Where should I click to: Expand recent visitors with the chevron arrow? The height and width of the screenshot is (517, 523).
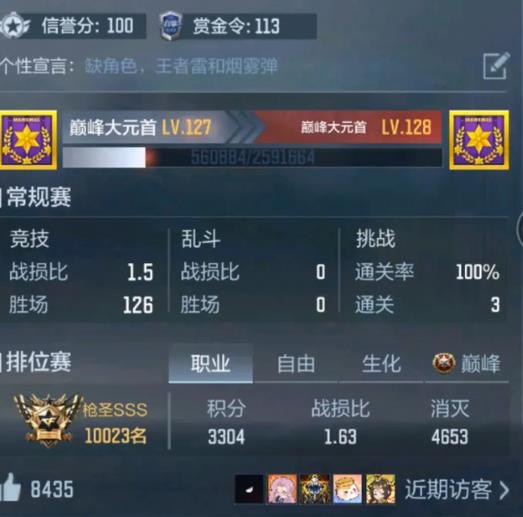coord(504,490)
